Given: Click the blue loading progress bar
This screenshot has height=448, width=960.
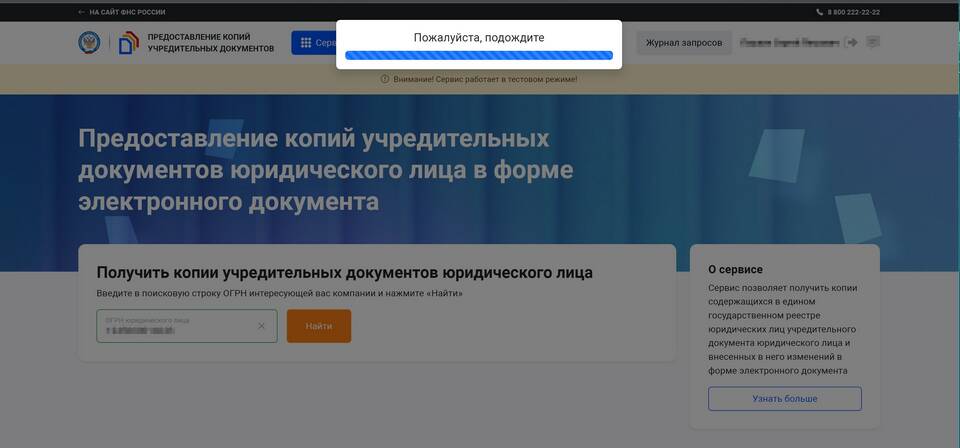Looking at the screenshot, I should coord(478,56).
